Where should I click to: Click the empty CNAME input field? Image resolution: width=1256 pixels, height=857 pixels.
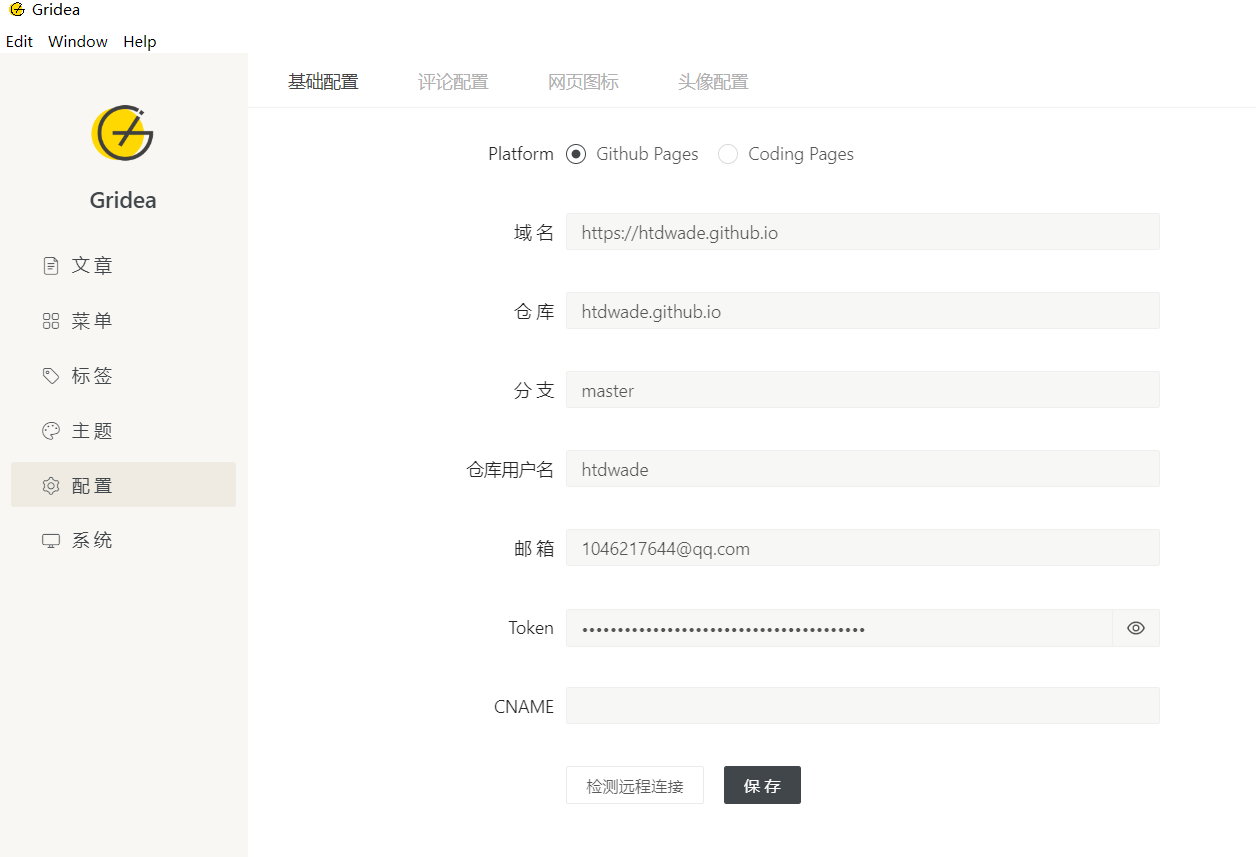(863, 706)
